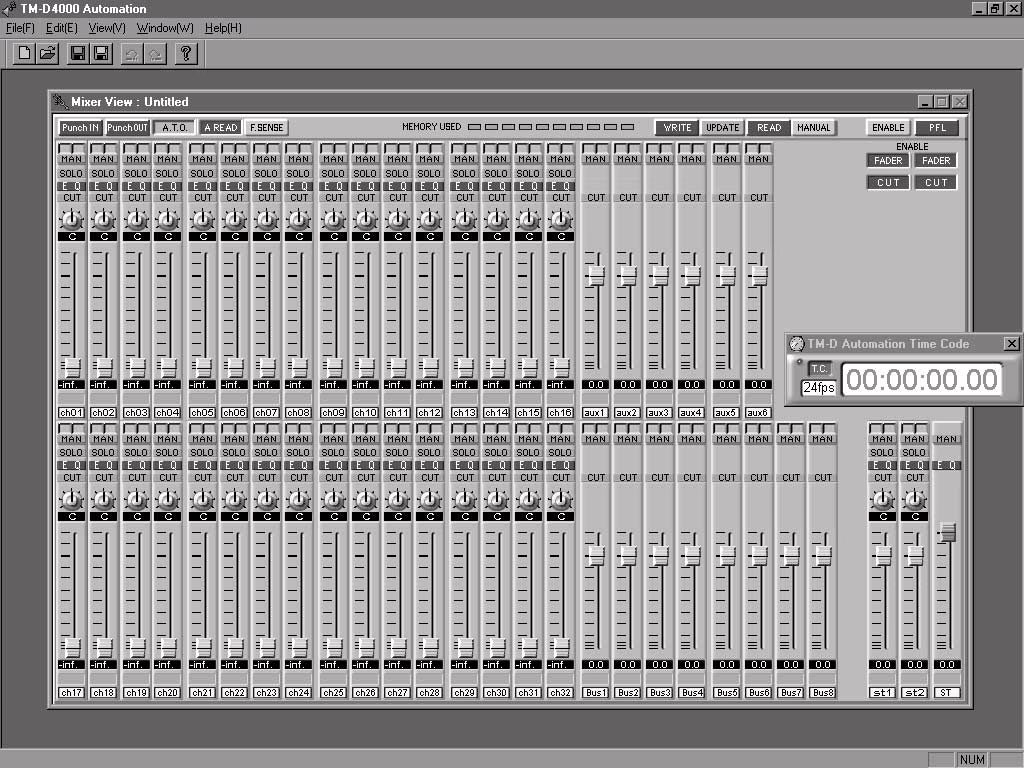Toggle MAN on channel ch09

333,159
